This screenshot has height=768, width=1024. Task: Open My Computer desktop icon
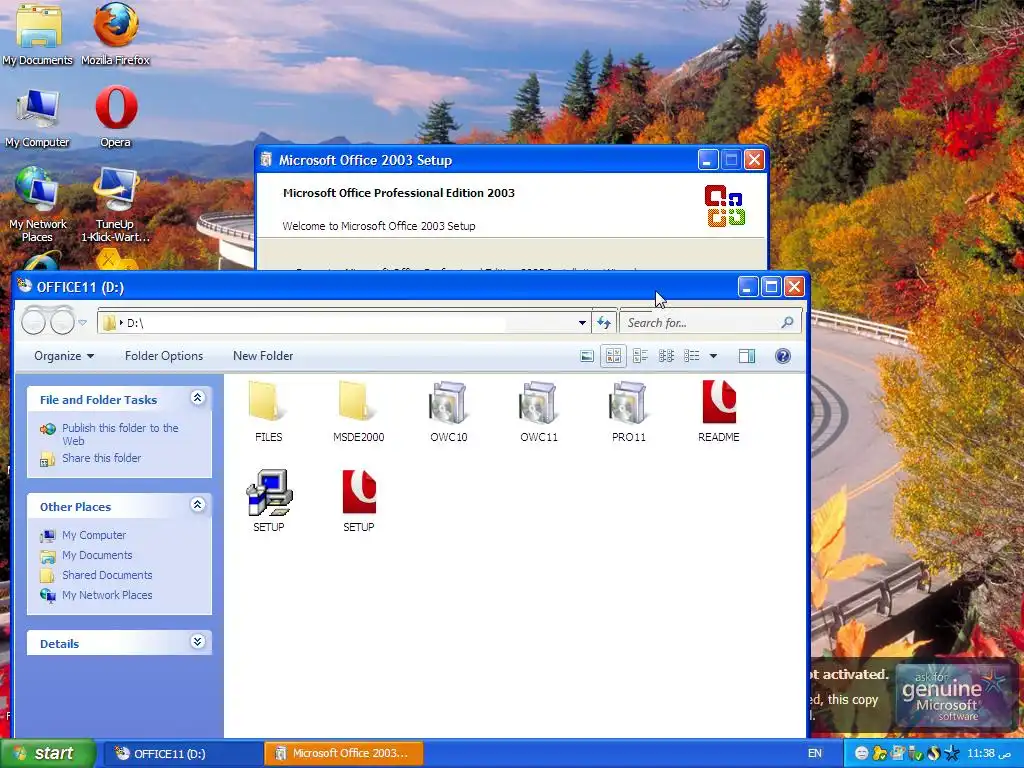coord(37,118)
